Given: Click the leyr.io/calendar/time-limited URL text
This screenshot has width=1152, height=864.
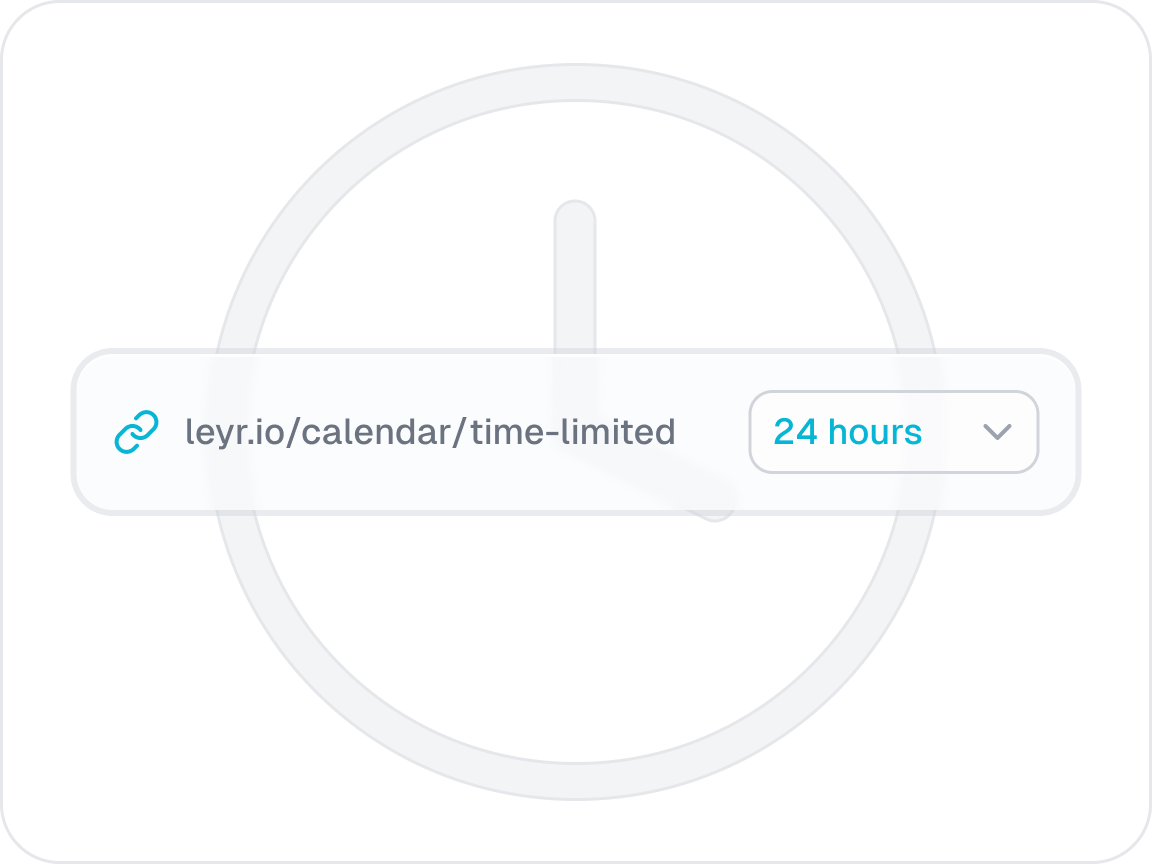Looking at the screenshot, I should click(430, 432).
